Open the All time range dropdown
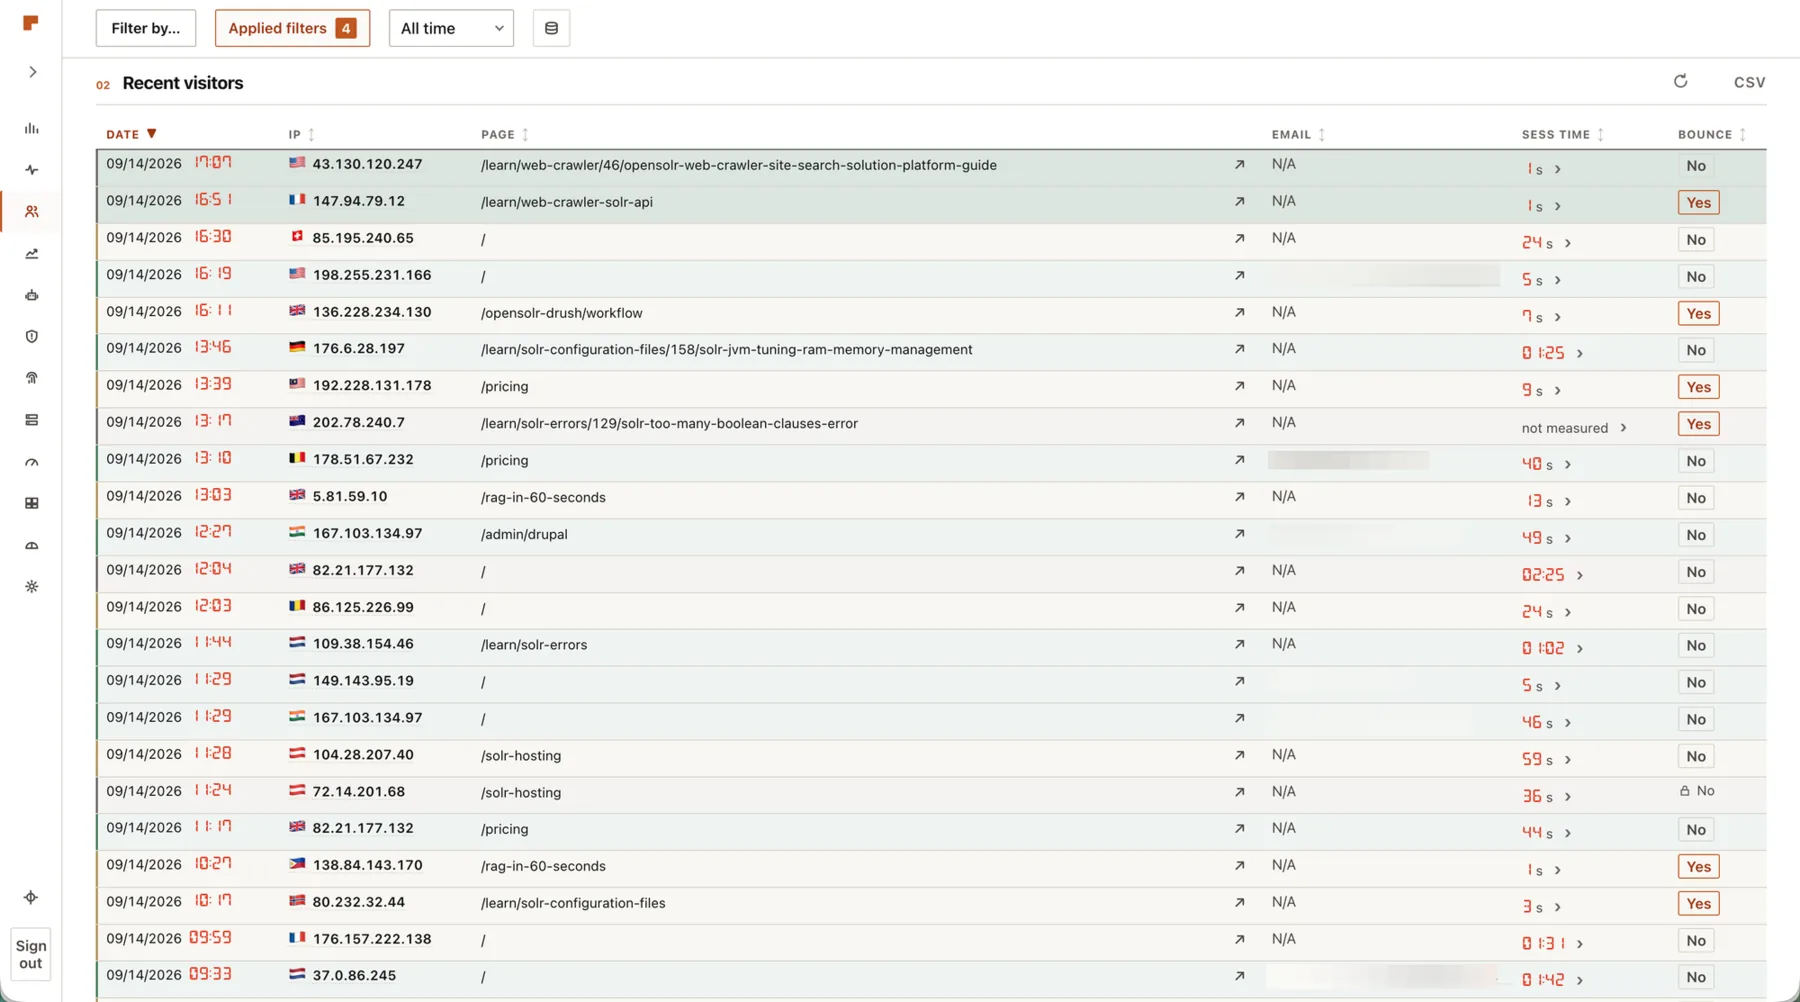1800x1002 pixels. point(451,28)
